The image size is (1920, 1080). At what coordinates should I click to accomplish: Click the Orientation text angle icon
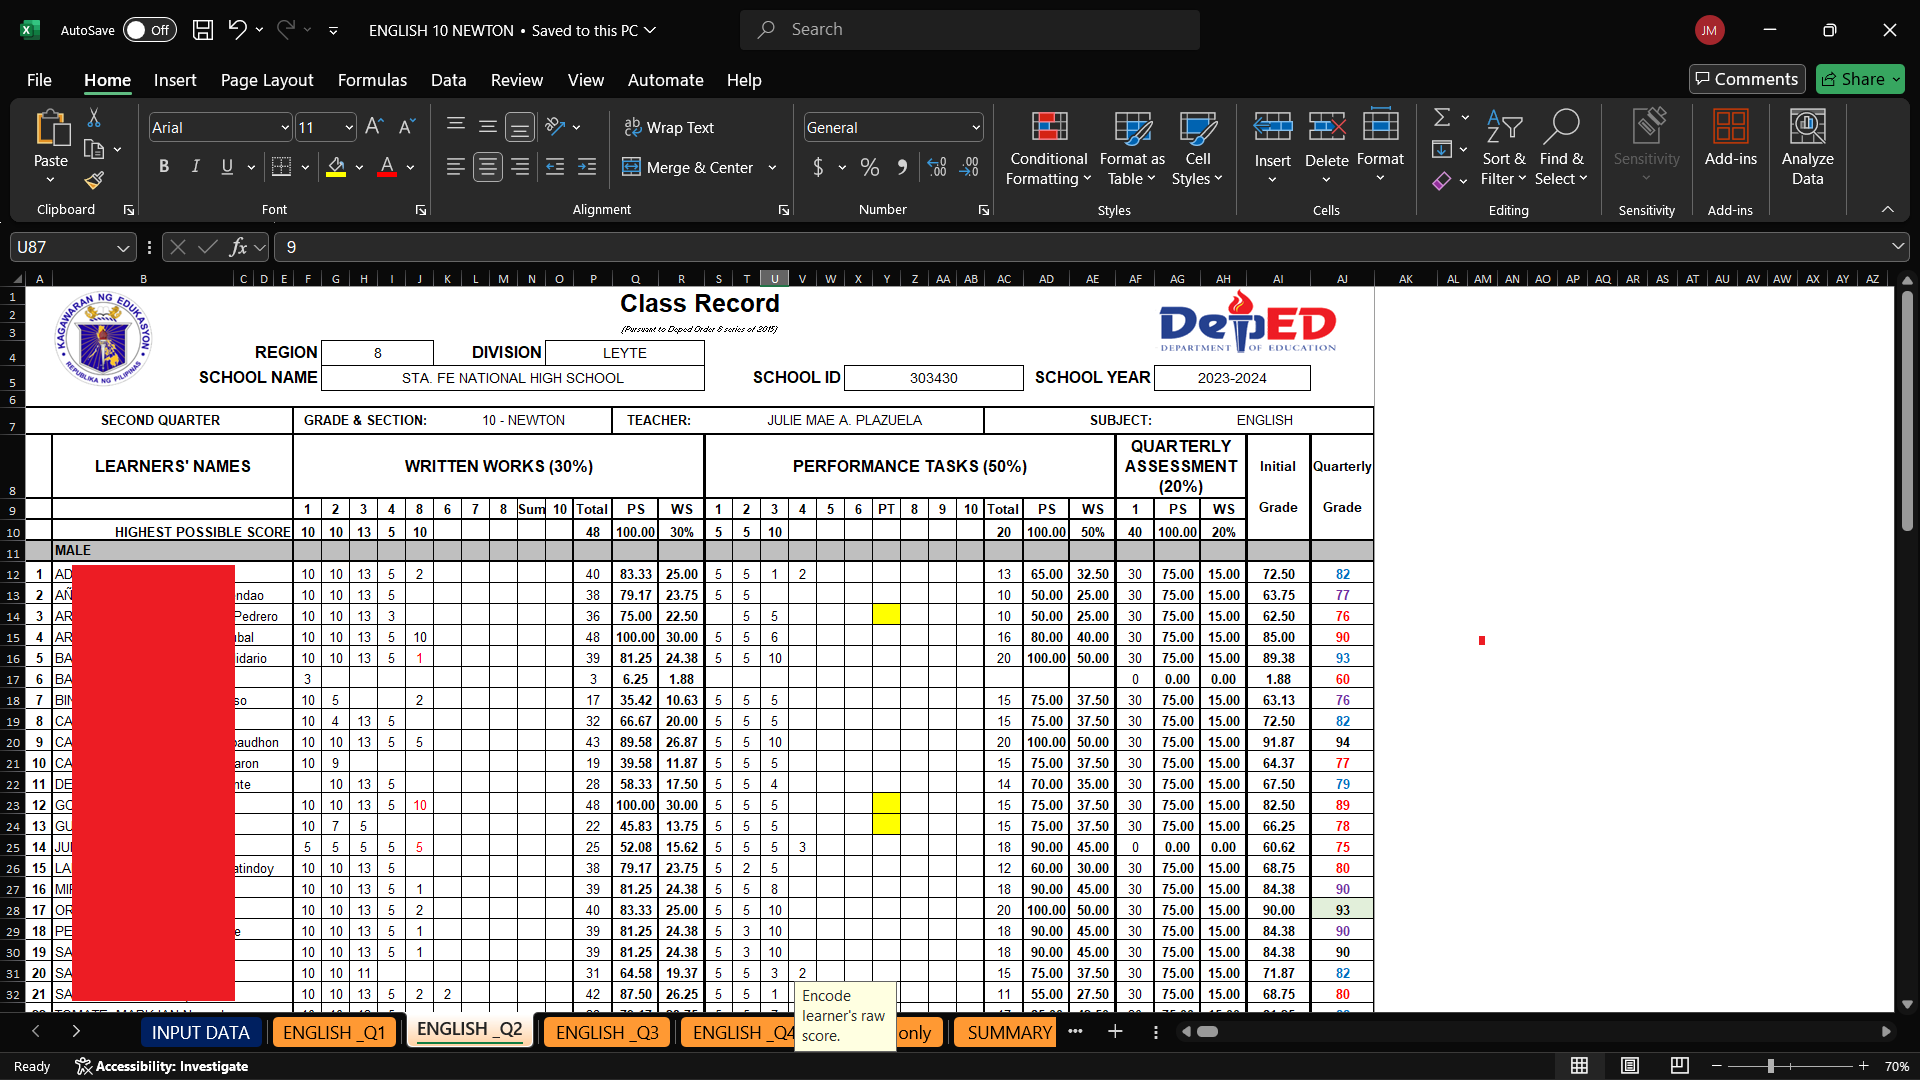(556, 127)
